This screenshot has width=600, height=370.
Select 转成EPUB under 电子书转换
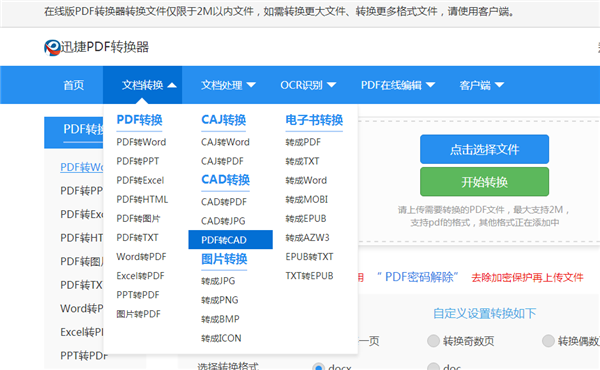tap(306, 218)
